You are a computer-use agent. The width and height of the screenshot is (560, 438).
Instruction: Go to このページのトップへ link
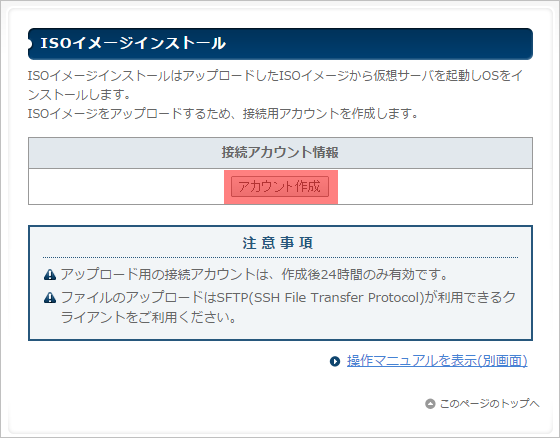[x=489, y=403]
